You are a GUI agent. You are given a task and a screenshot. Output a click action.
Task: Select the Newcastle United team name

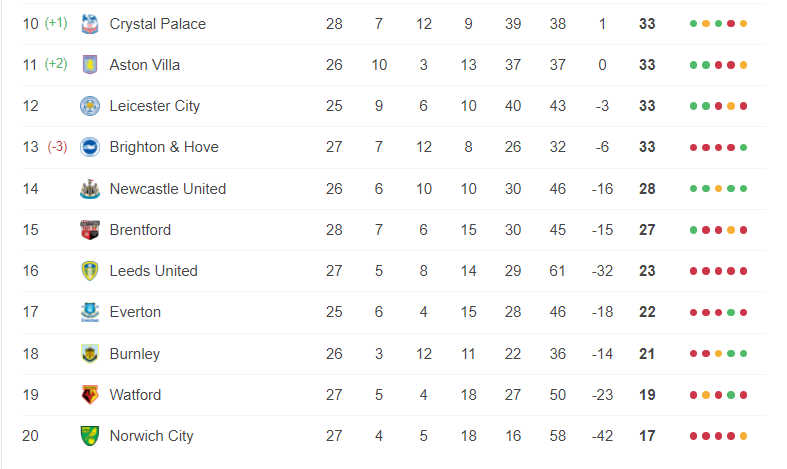[168, 189]
